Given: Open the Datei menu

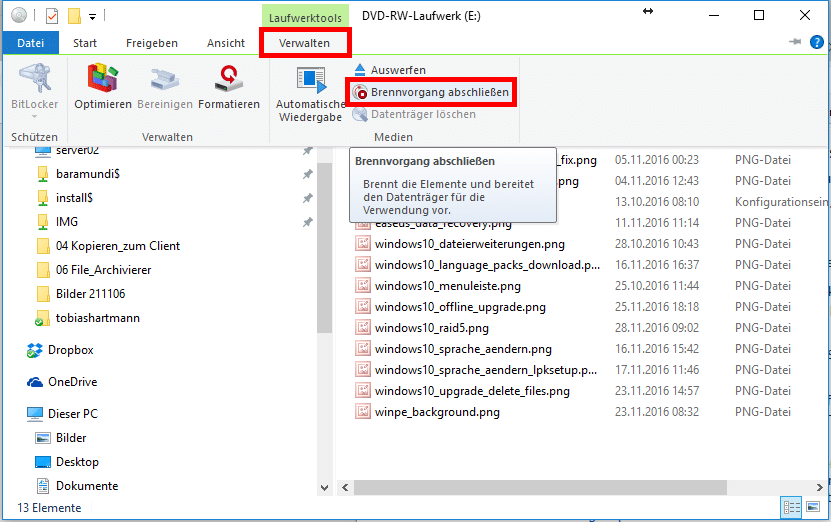Looking at the screenshot, I should tap(31, 43).
